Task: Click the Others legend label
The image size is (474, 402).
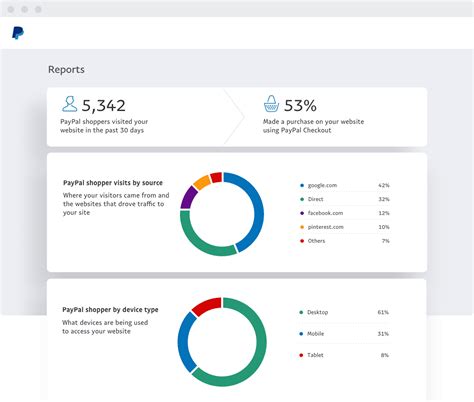Action: (x=316, y=241)
